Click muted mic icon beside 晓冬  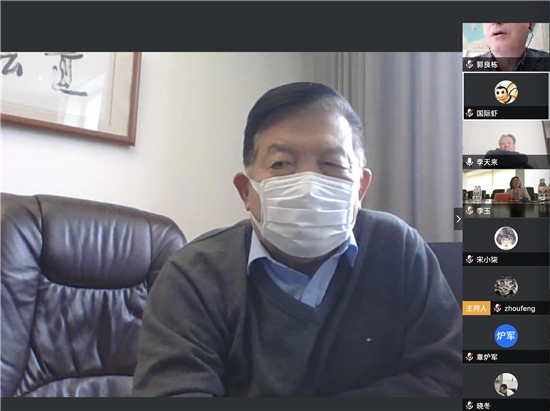[469, 406]
